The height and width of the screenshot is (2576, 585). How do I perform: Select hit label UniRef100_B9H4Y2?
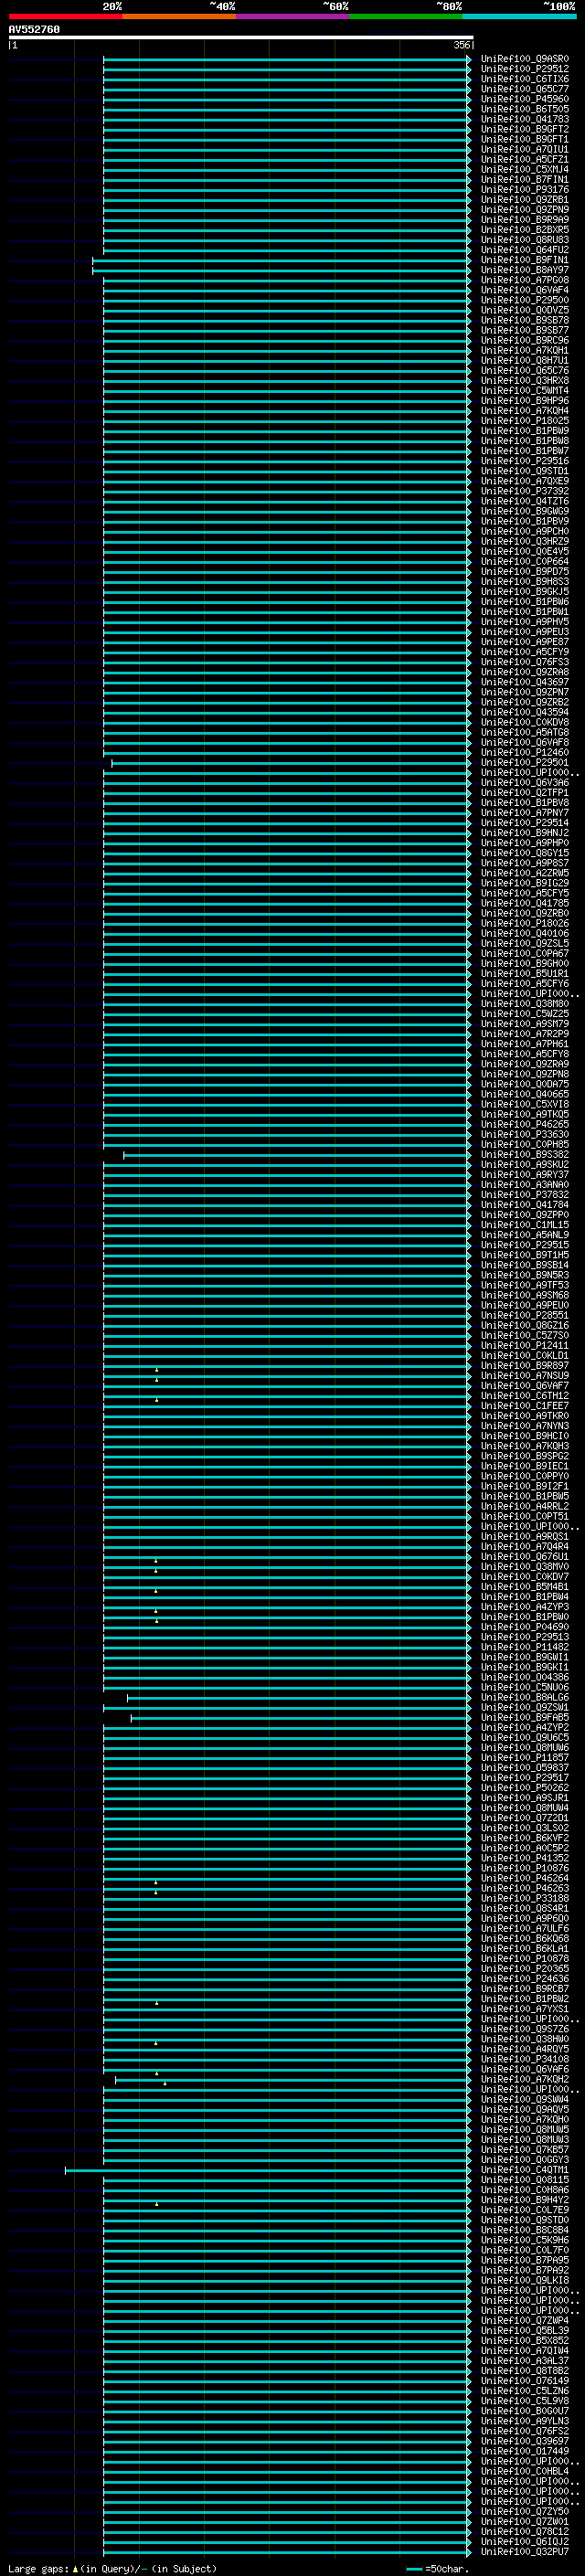525,2199
